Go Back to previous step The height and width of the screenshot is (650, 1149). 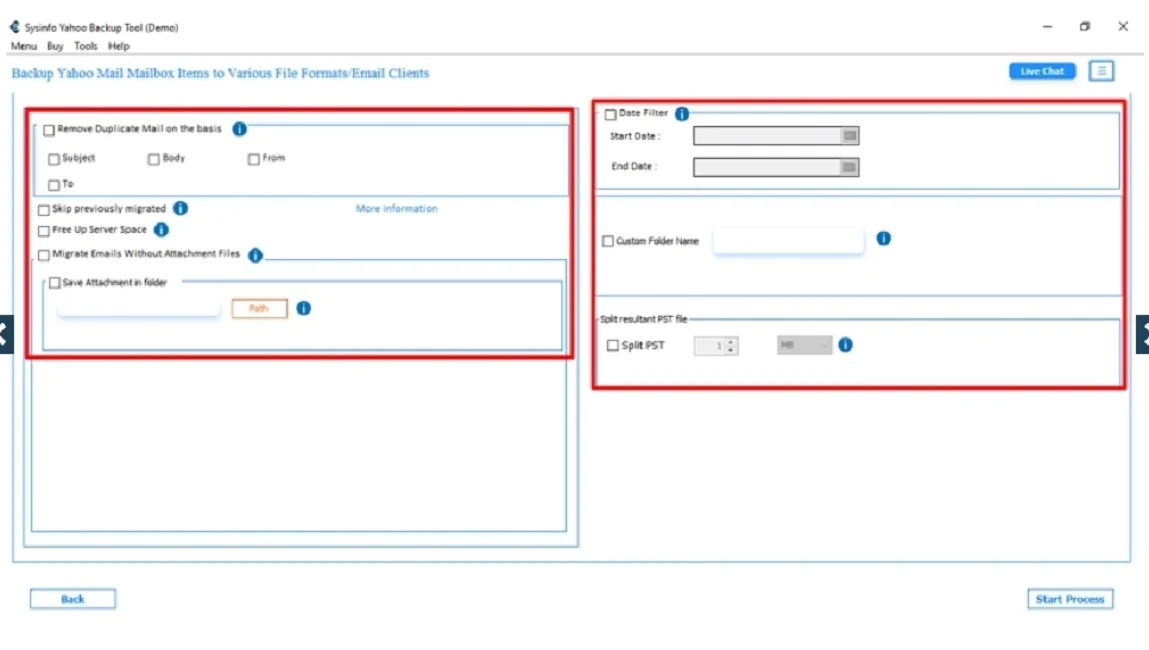pyautogui.click(x=73, y=599)
